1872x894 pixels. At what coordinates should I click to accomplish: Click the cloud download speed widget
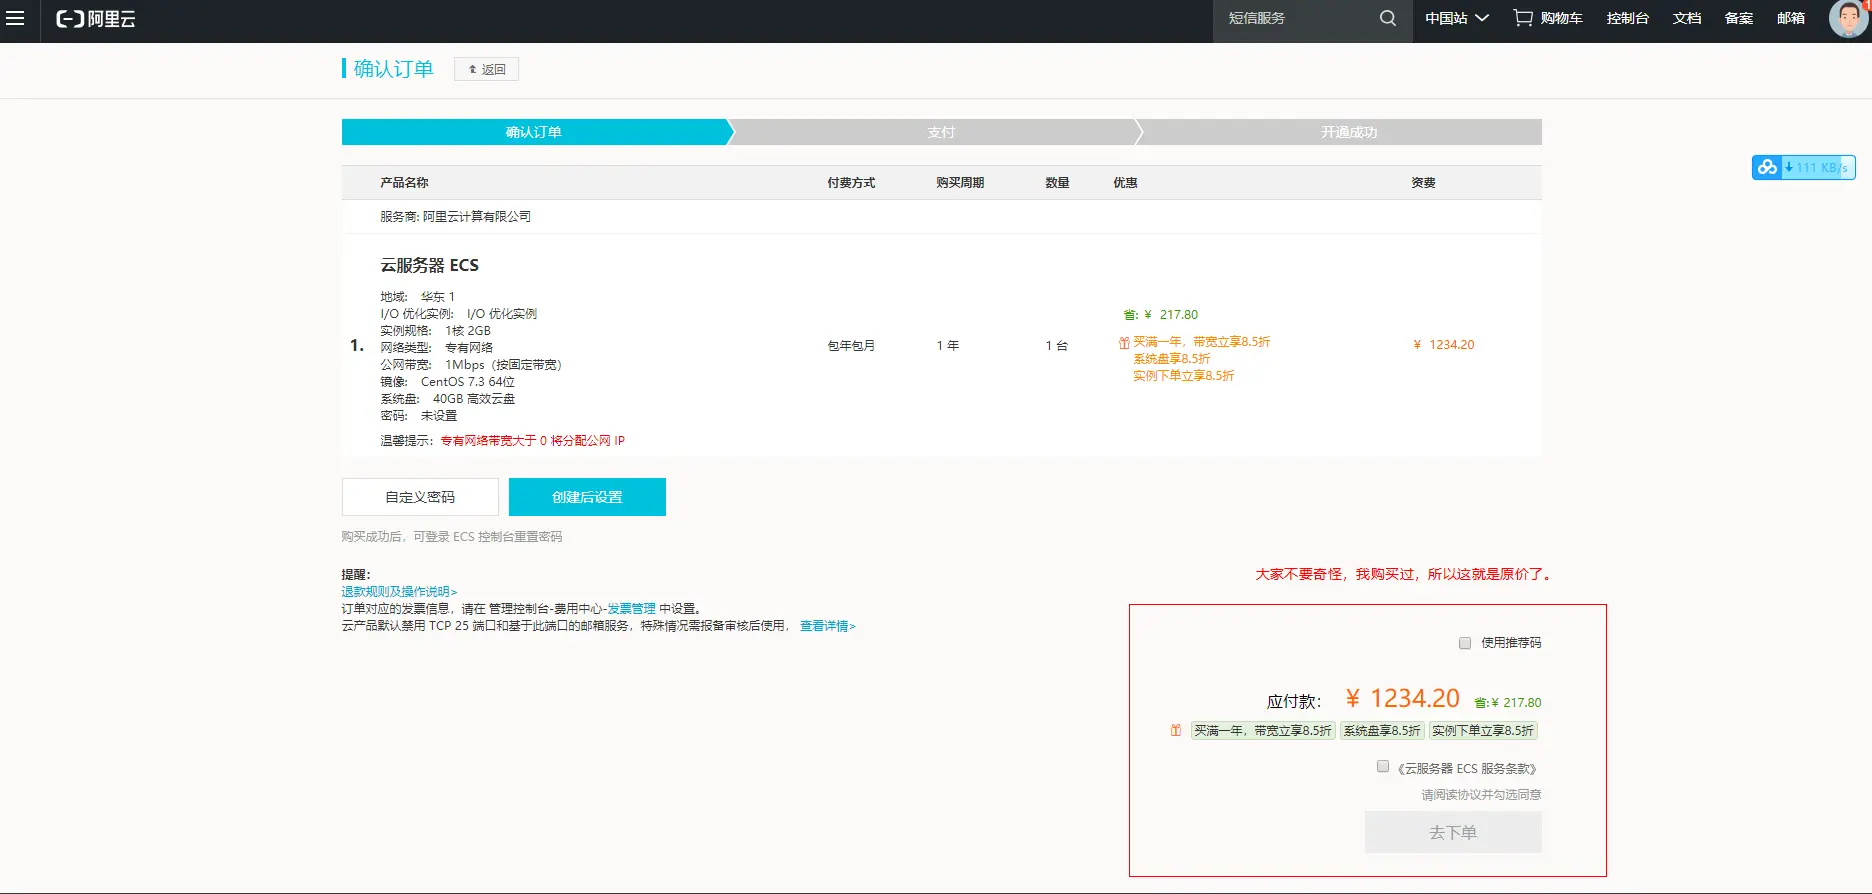click(1803, 167)
